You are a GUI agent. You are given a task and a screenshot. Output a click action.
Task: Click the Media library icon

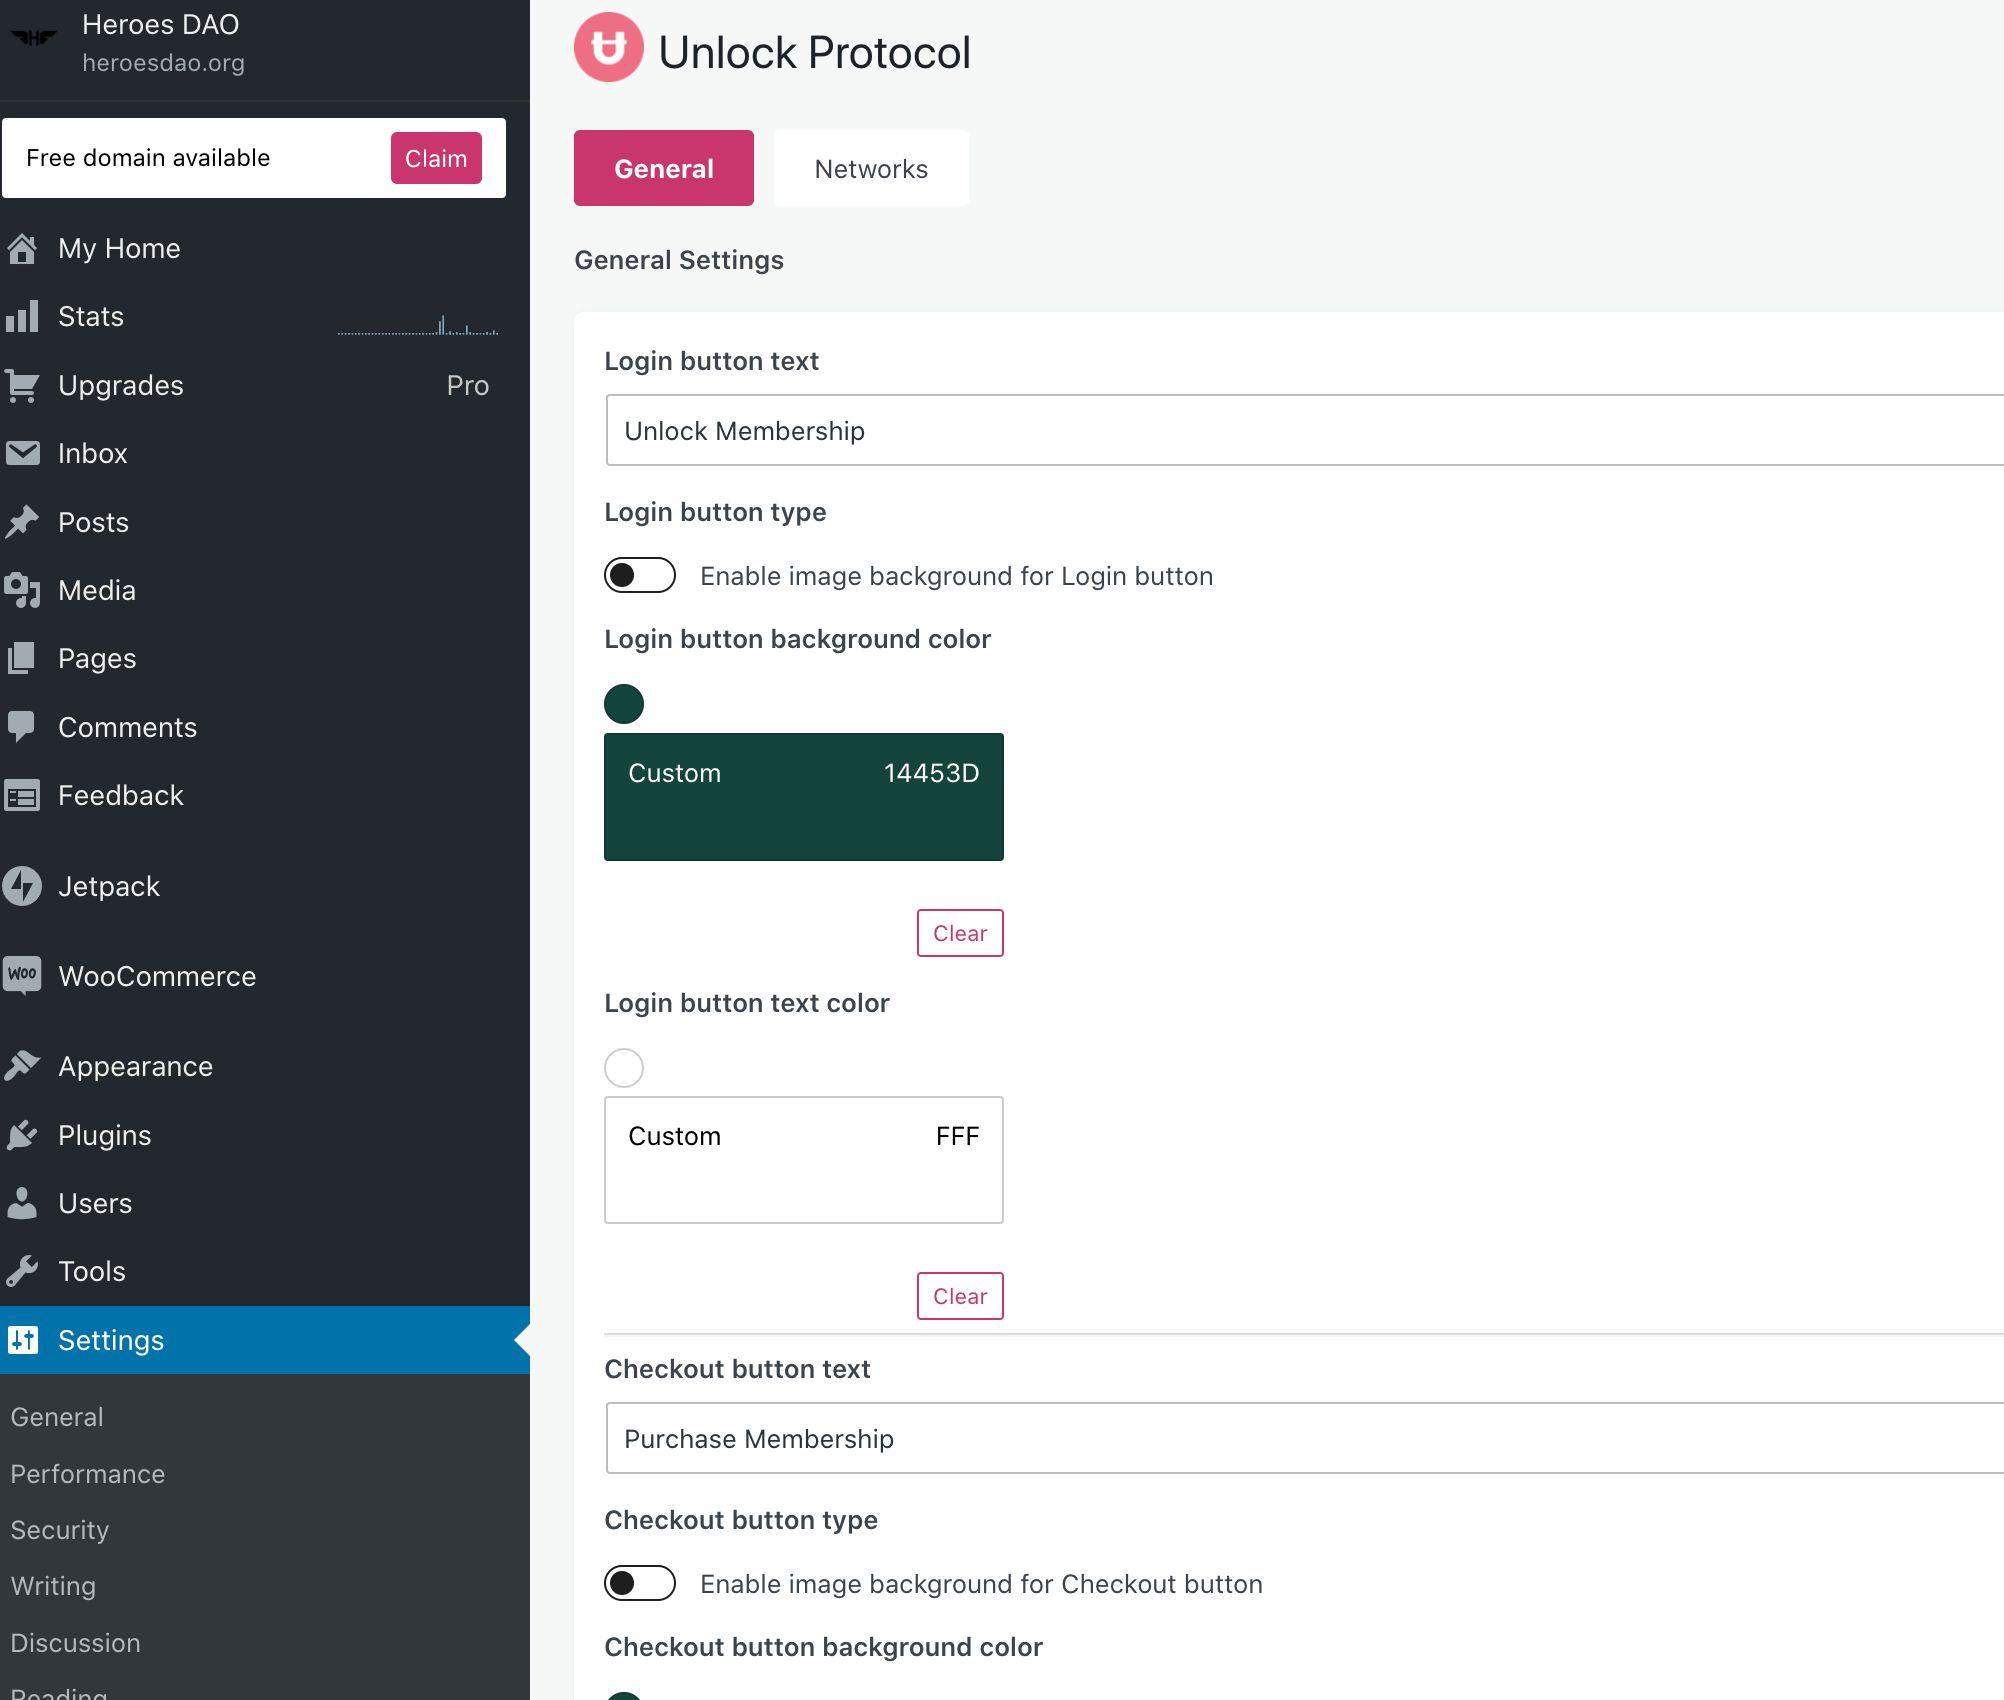tap(22, 590)
